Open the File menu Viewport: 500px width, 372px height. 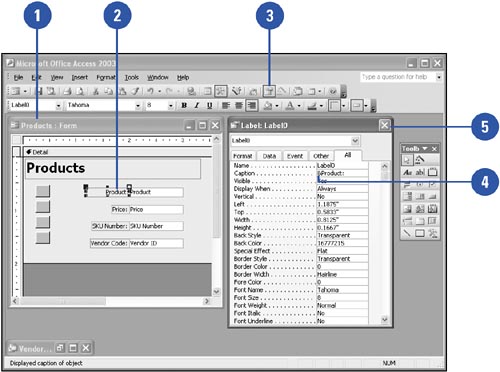tap(18, 78)
